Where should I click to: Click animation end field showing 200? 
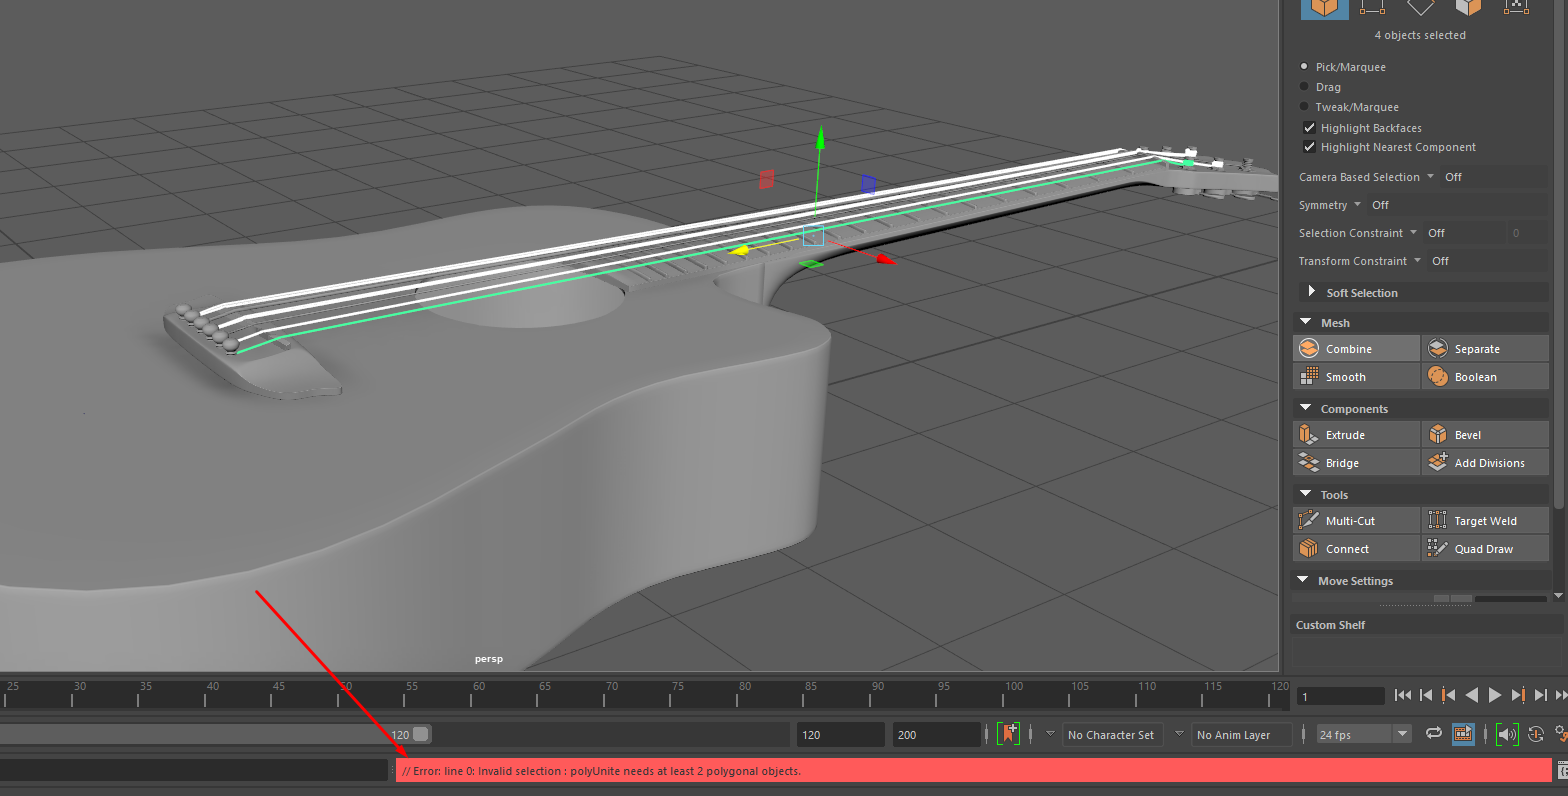(x=936, y=734)
